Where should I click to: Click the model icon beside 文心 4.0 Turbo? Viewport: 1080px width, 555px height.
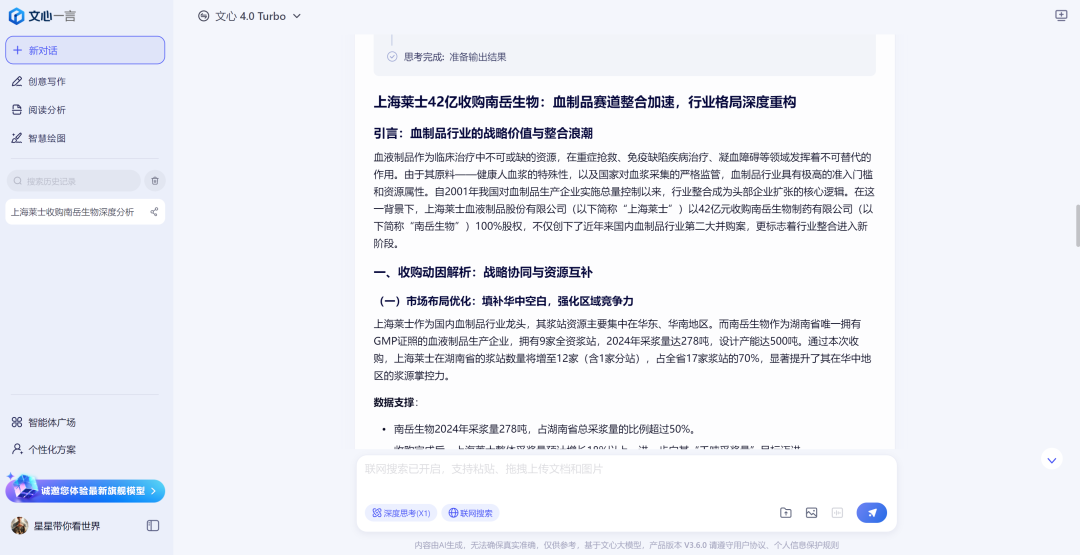pos(203,16)
